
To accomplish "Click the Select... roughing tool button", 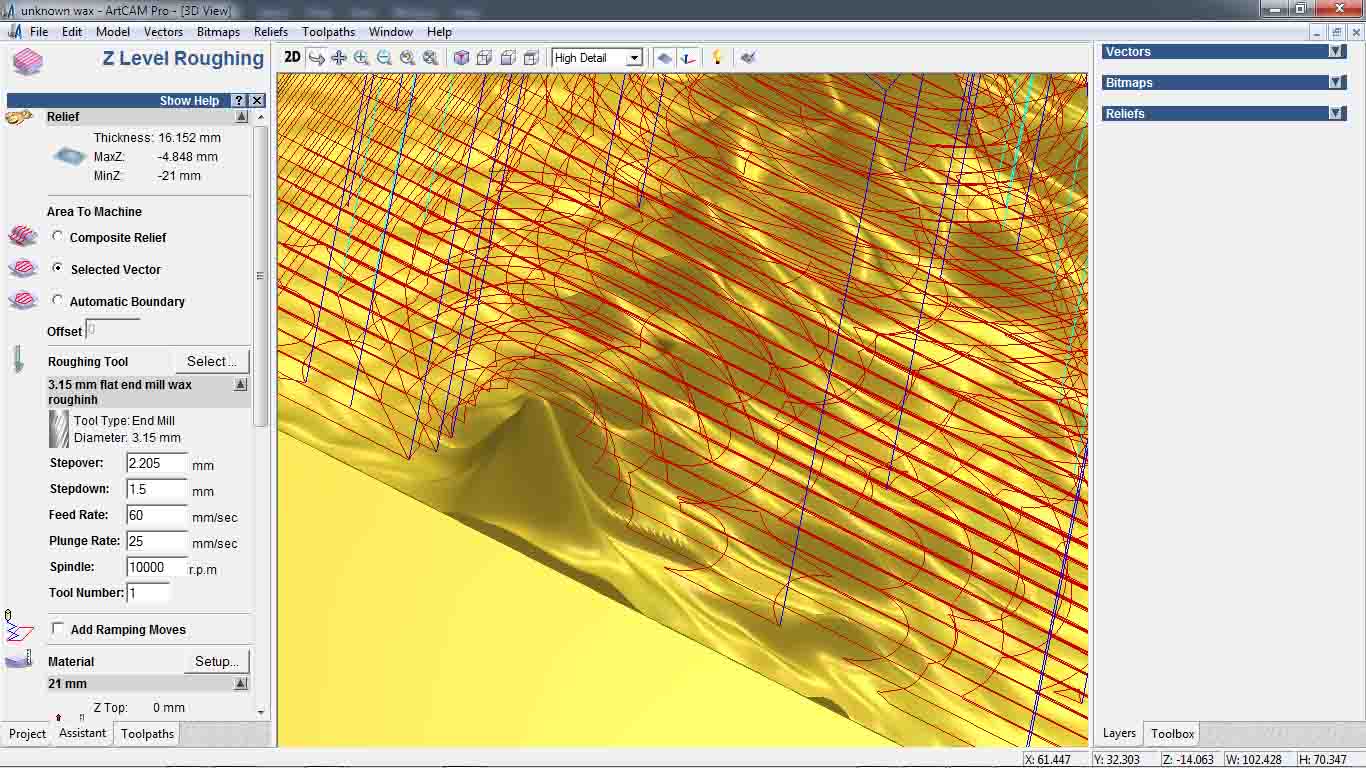I will pyautogui.click(x=211, y=361).
